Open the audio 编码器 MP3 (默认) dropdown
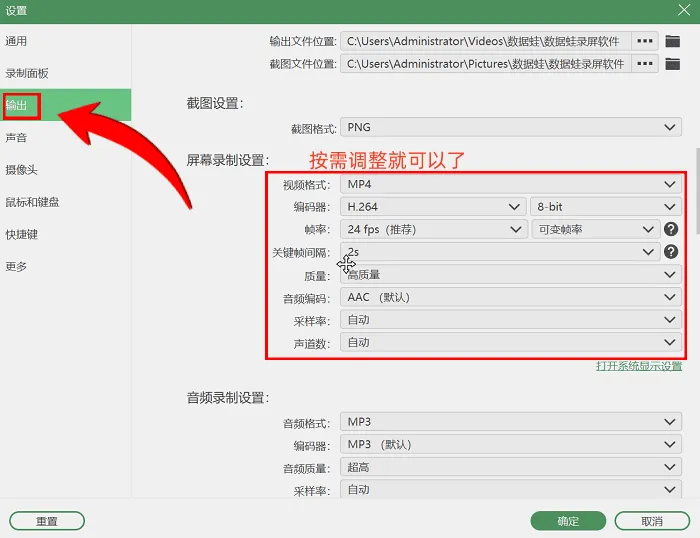This screenshot has width=700, height=538. pyautogui.click(x=511, y=445)
